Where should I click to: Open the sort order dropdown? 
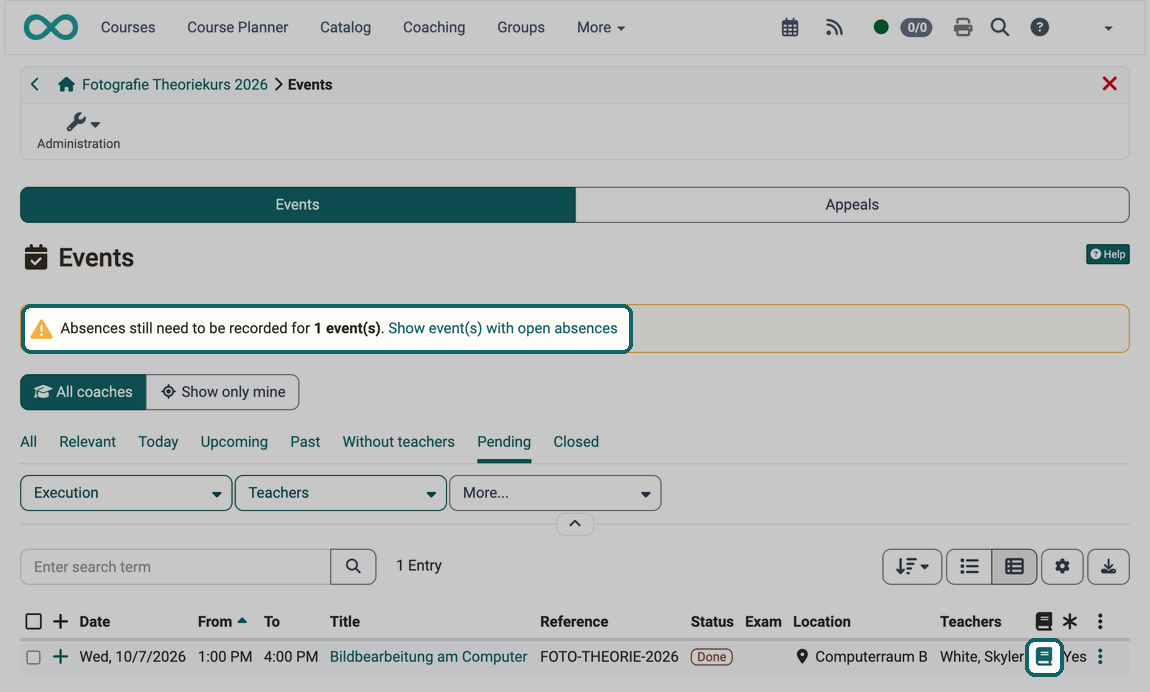(x=912, y=567)
